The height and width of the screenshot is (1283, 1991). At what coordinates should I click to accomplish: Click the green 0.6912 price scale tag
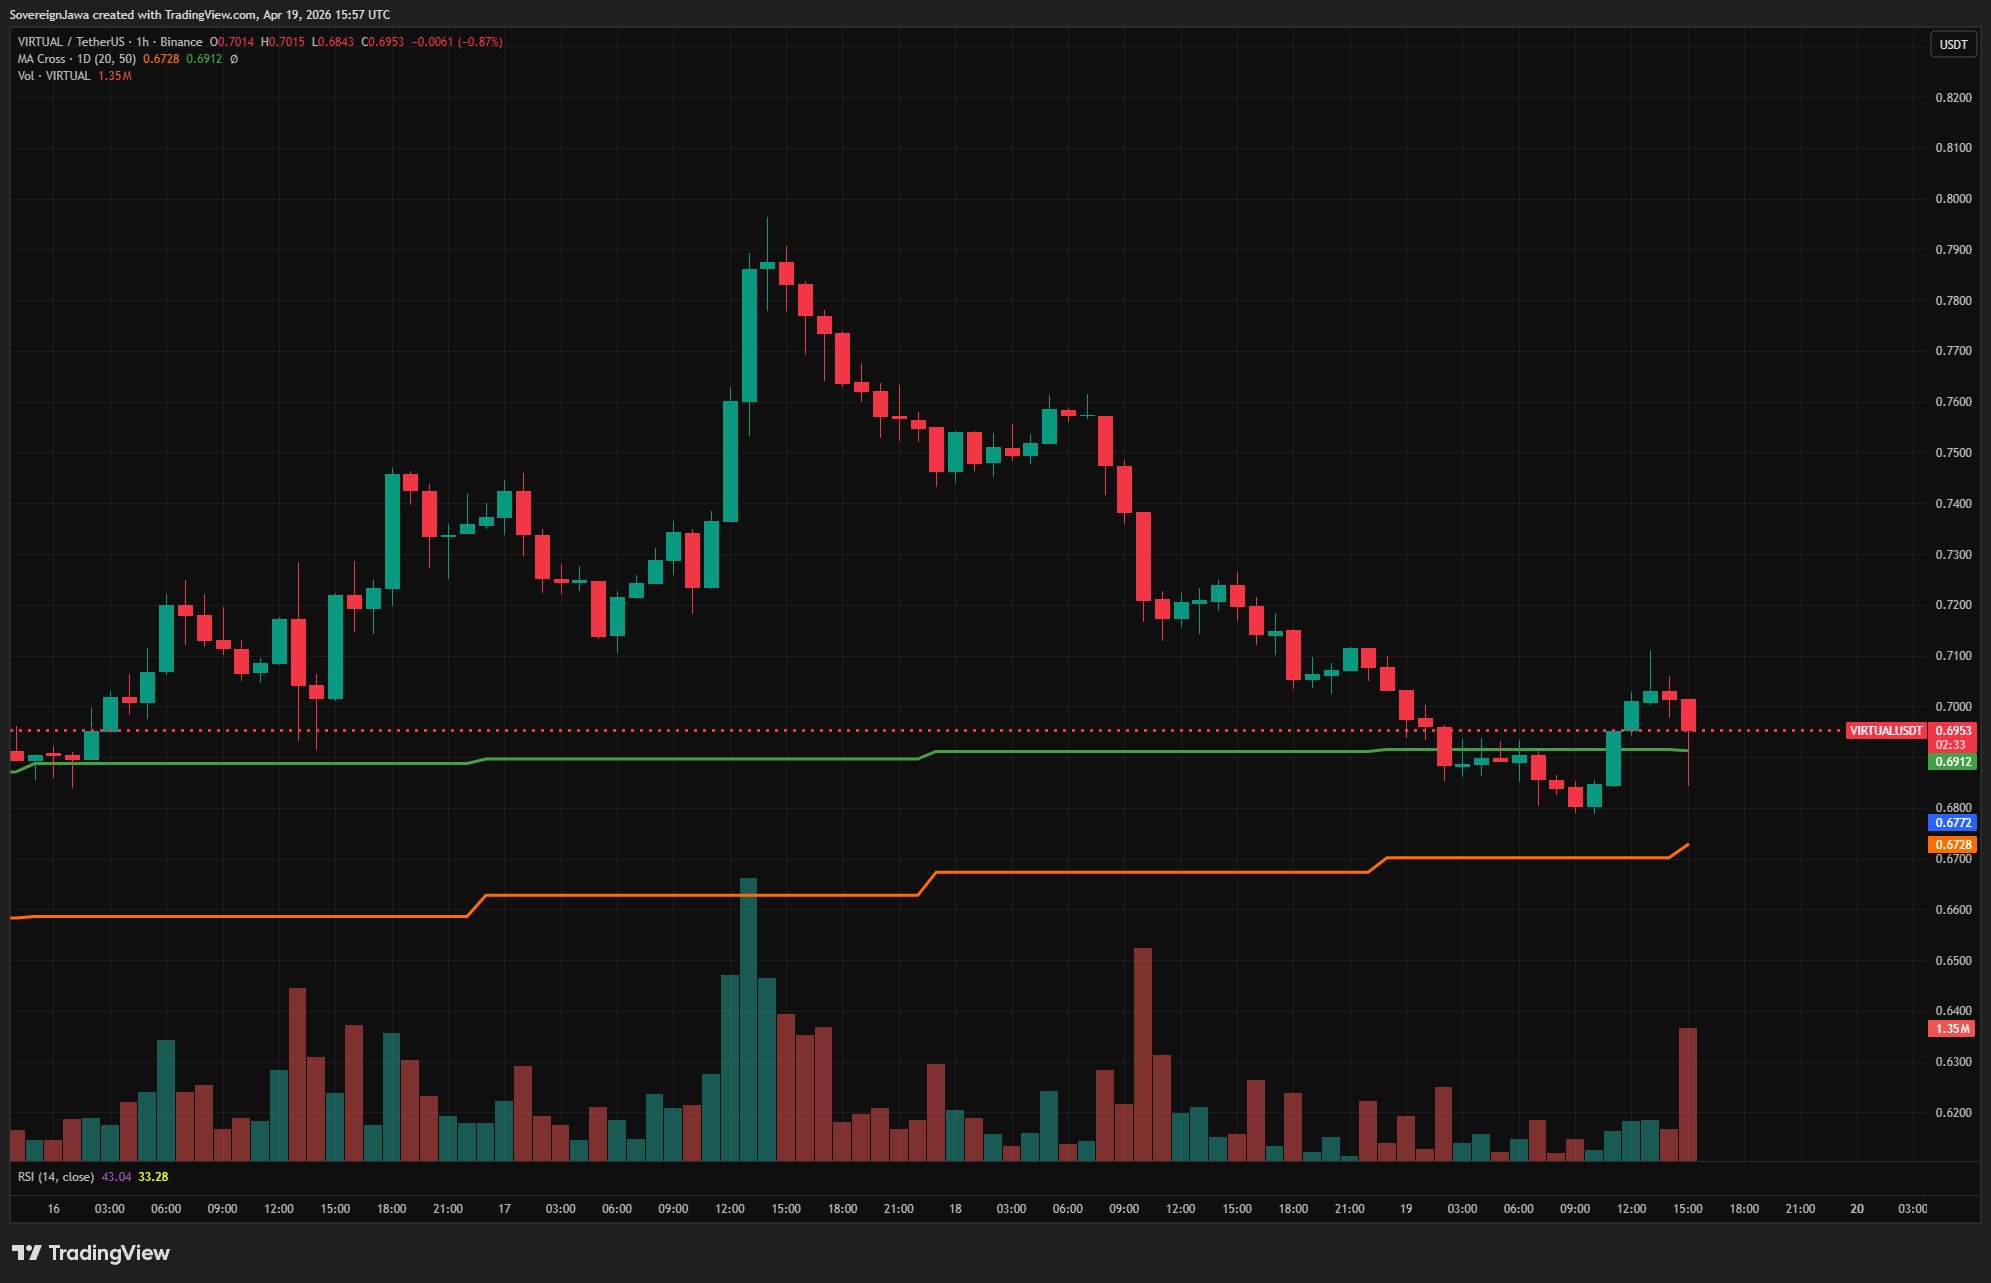(1952, 762)
